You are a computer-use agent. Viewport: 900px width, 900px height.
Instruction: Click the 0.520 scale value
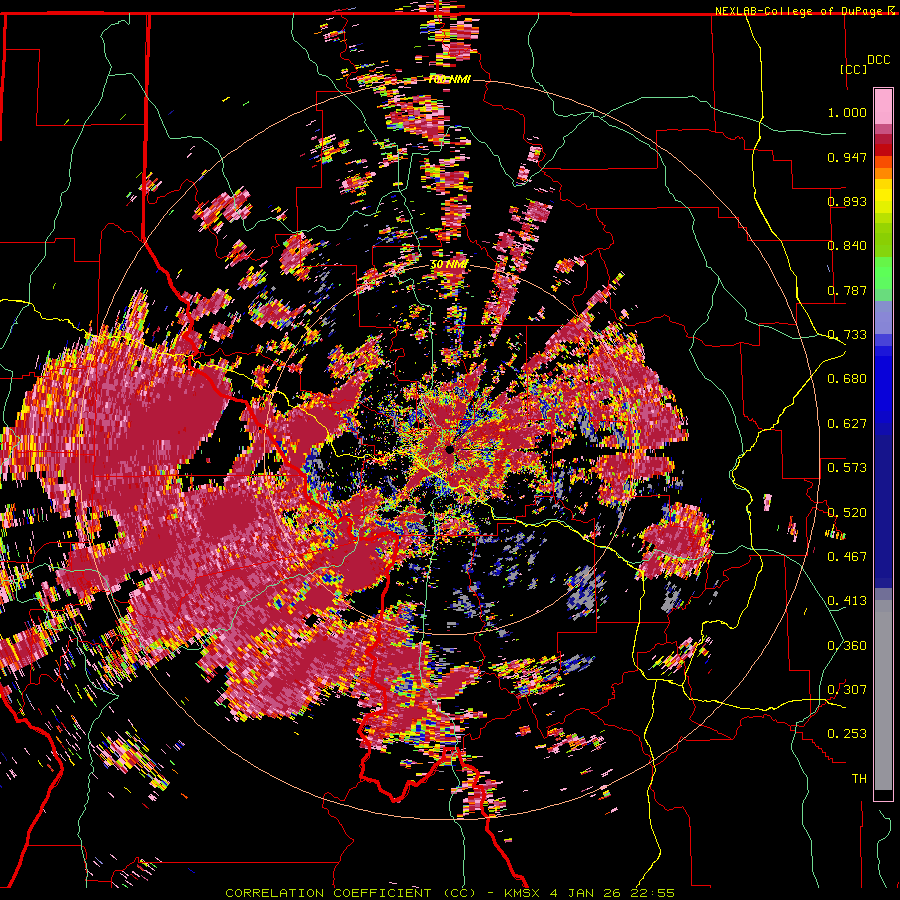tap(847, 512)
